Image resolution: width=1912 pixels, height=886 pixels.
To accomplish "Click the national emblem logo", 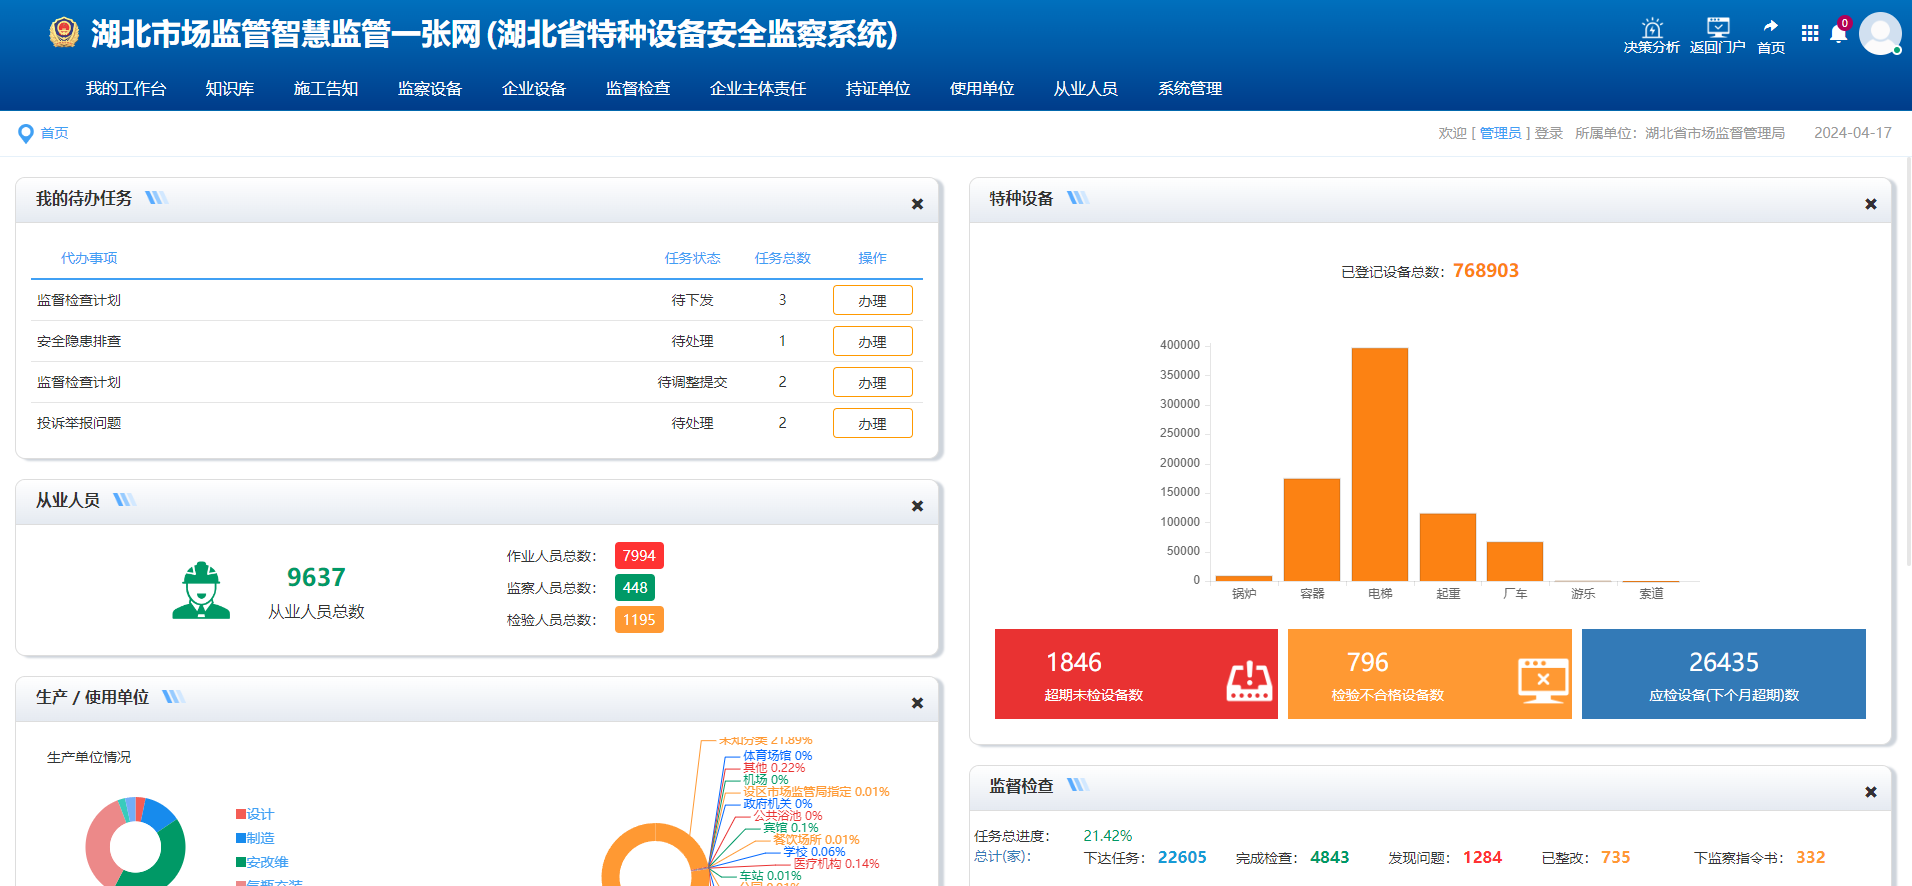I will (64, 33).
